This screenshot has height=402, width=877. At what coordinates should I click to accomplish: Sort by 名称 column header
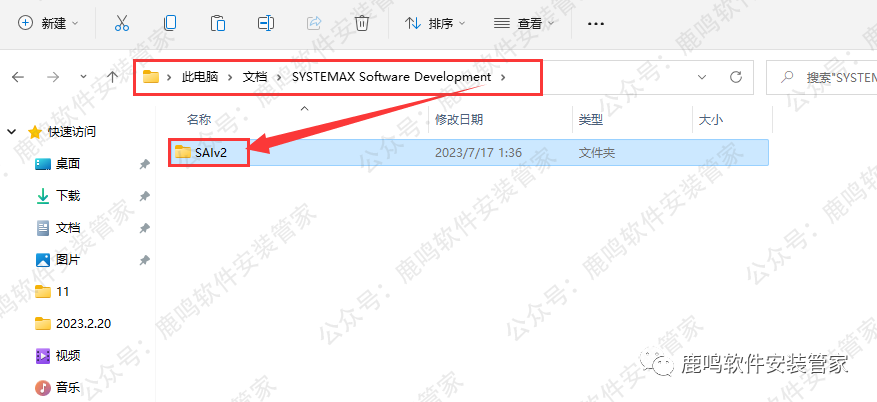pos(198,119)
